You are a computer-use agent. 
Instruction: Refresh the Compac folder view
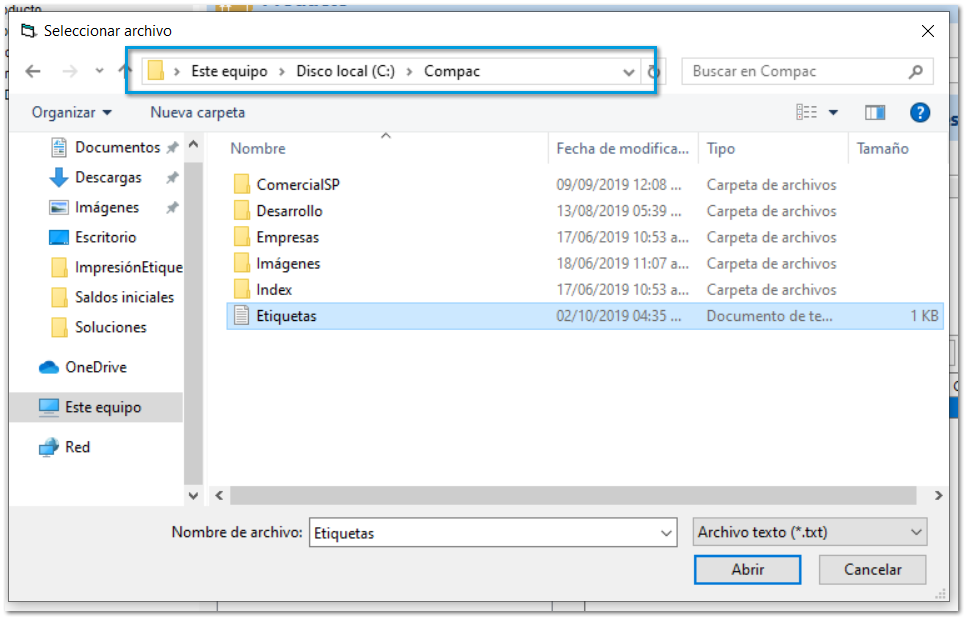654,72
